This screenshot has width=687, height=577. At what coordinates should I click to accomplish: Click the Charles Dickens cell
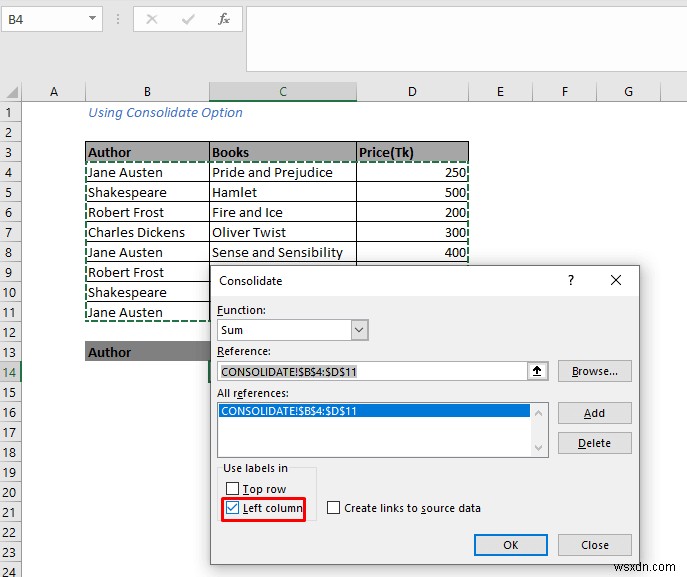(x=147, y=232)
